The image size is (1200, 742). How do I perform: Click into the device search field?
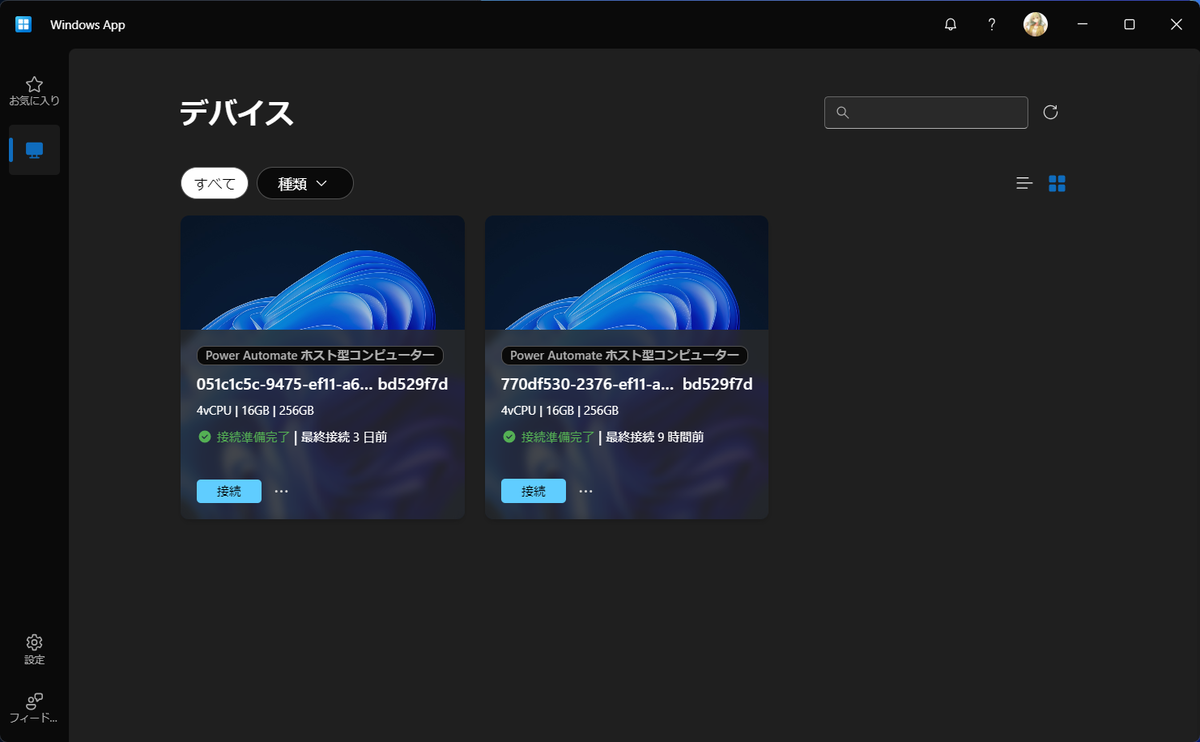pyautogui.click(x=926, y=112)
